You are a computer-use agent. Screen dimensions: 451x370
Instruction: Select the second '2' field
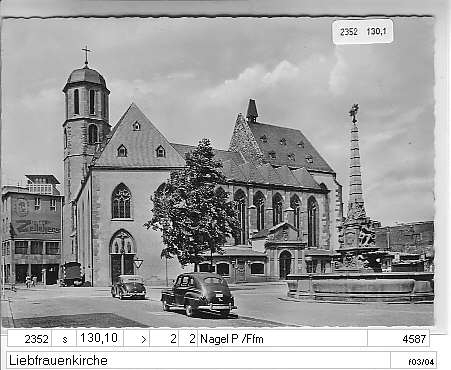point(188,339)
